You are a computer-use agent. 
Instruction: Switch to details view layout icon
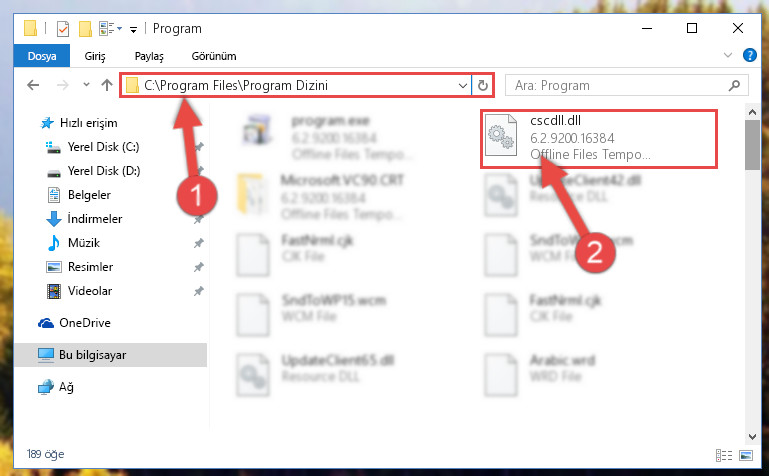coord(724,455)
